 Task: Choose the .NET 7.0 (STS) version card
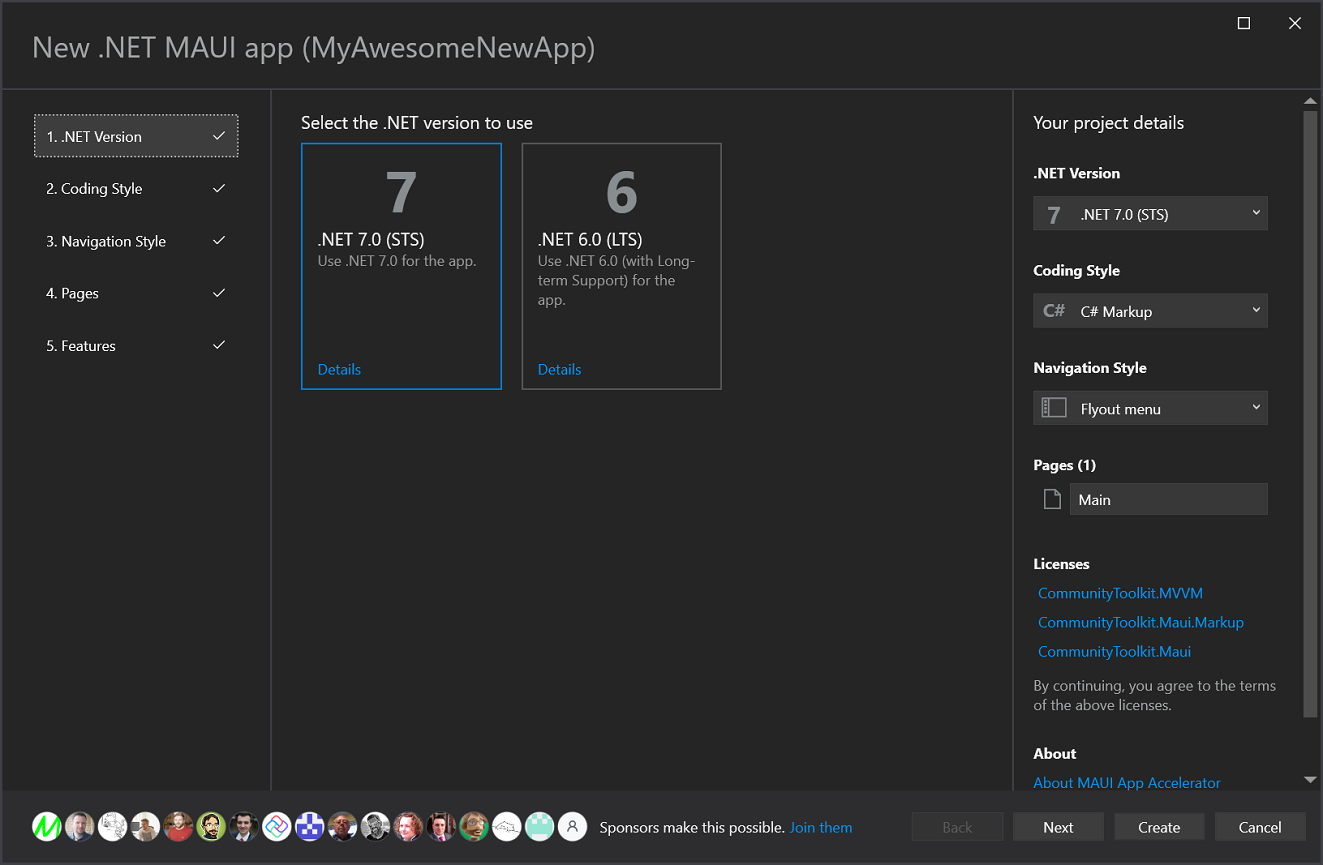tap(401, 266)
